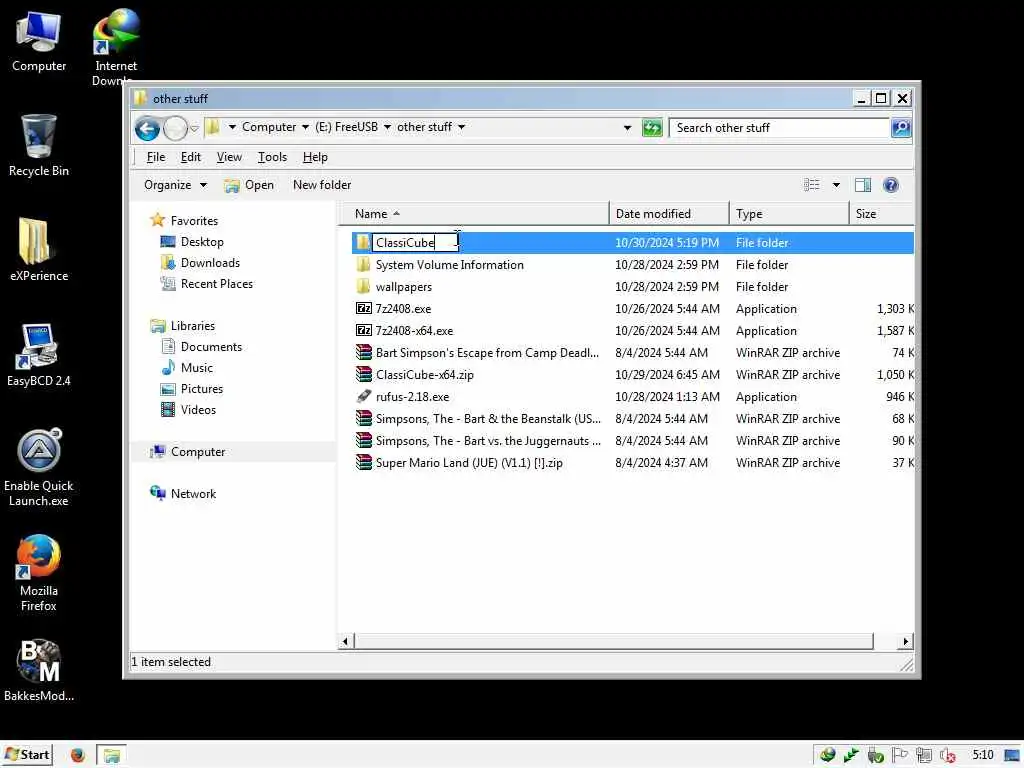Open the Edit menu
This screenshot has height=768, width=1024.
[x=191, y=157]
